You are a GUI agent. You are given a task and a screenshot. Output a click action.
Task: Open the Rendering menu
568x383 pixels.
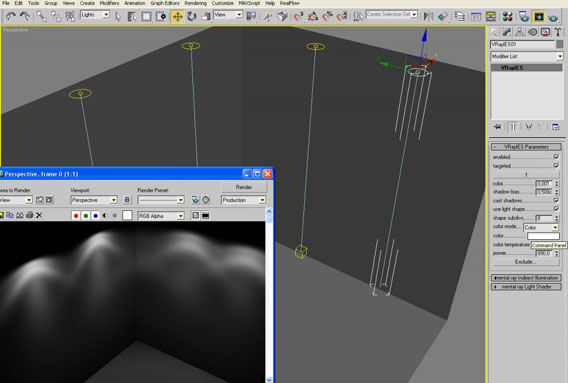coord(196,3)
